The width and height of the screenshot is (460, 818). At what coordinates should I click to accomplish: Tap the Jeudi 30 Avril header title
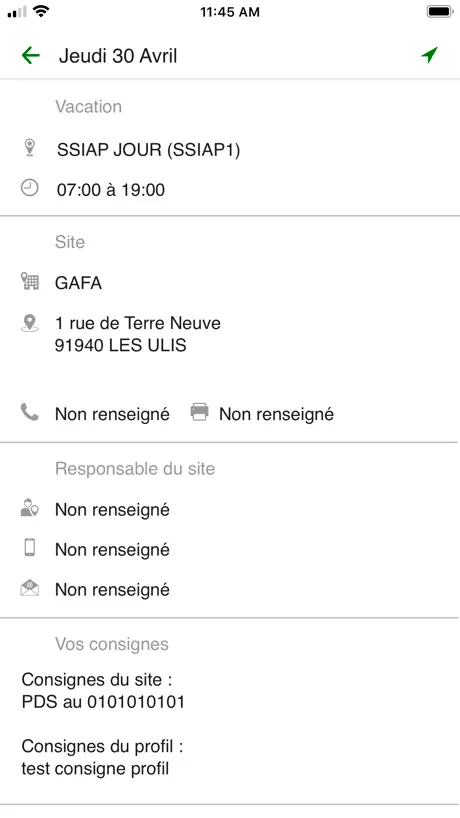tap(118, 56)
